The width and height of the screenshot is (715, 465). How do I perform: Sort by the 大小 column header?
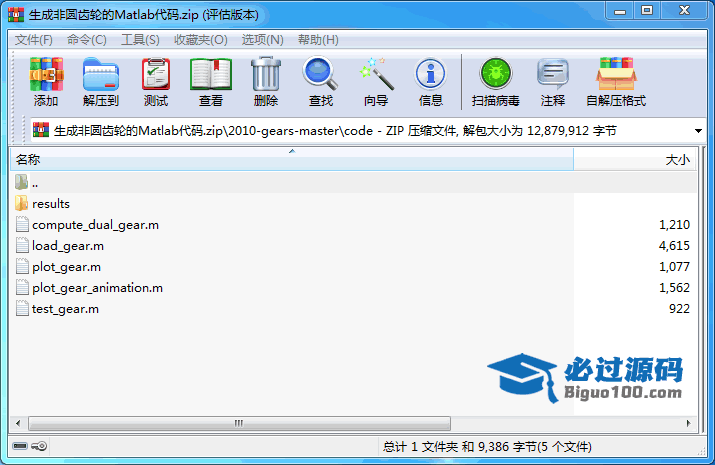[x=635, y=160]
